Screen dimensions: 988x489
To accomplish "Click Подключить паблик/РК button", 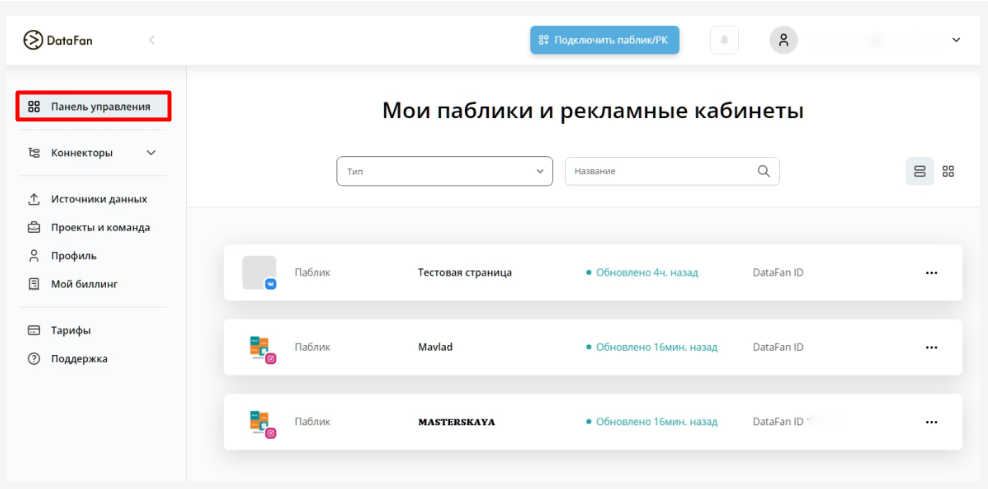I will pyautogui.click(x=604, y=40).
